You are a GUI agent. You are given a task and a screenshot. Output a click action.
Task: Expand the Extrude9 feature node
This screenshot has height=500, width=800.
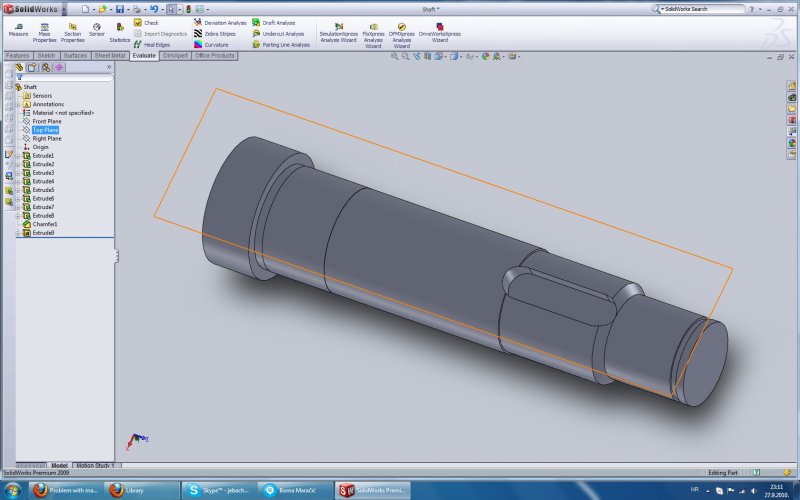click(19, 233)
